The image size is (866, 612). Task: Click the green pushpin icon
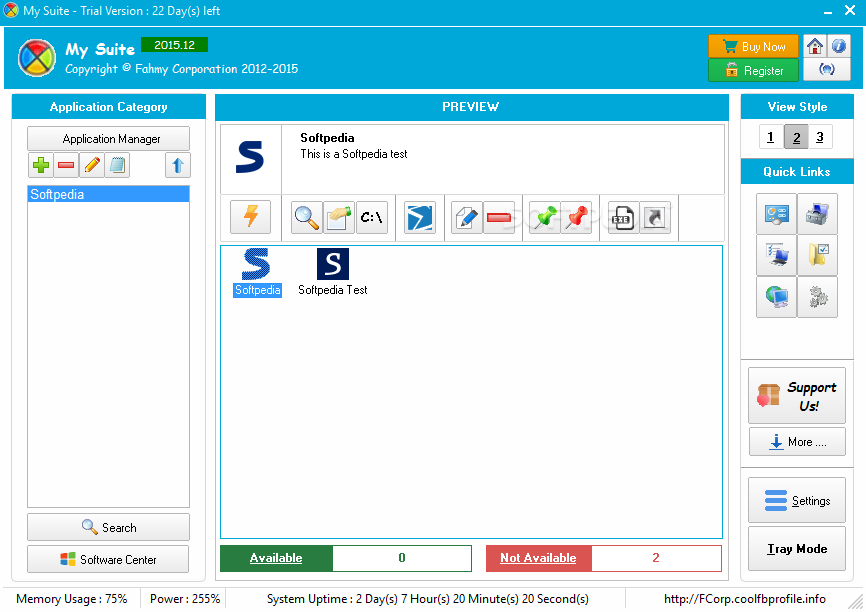(x=545, y=217)
